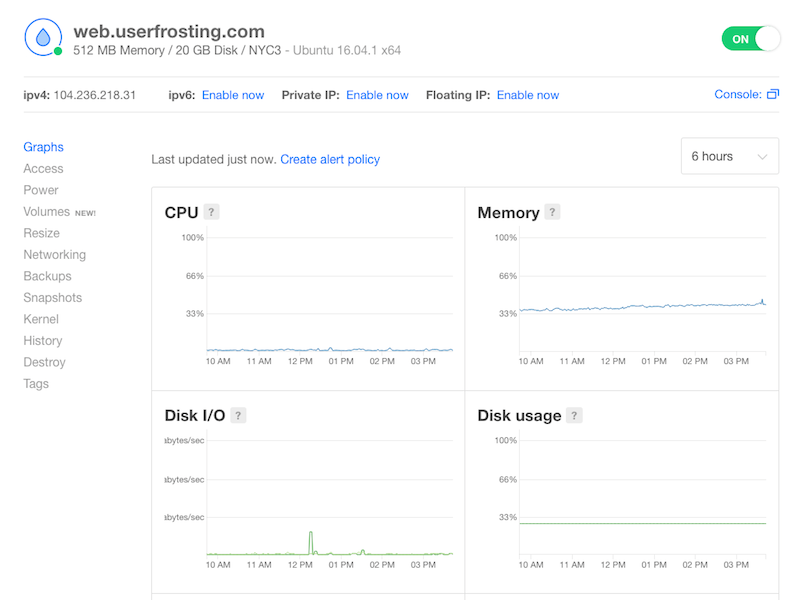Screen dimensions: 800x600
Task: Click Enable now for ipv6
Action: coord(233,95)
